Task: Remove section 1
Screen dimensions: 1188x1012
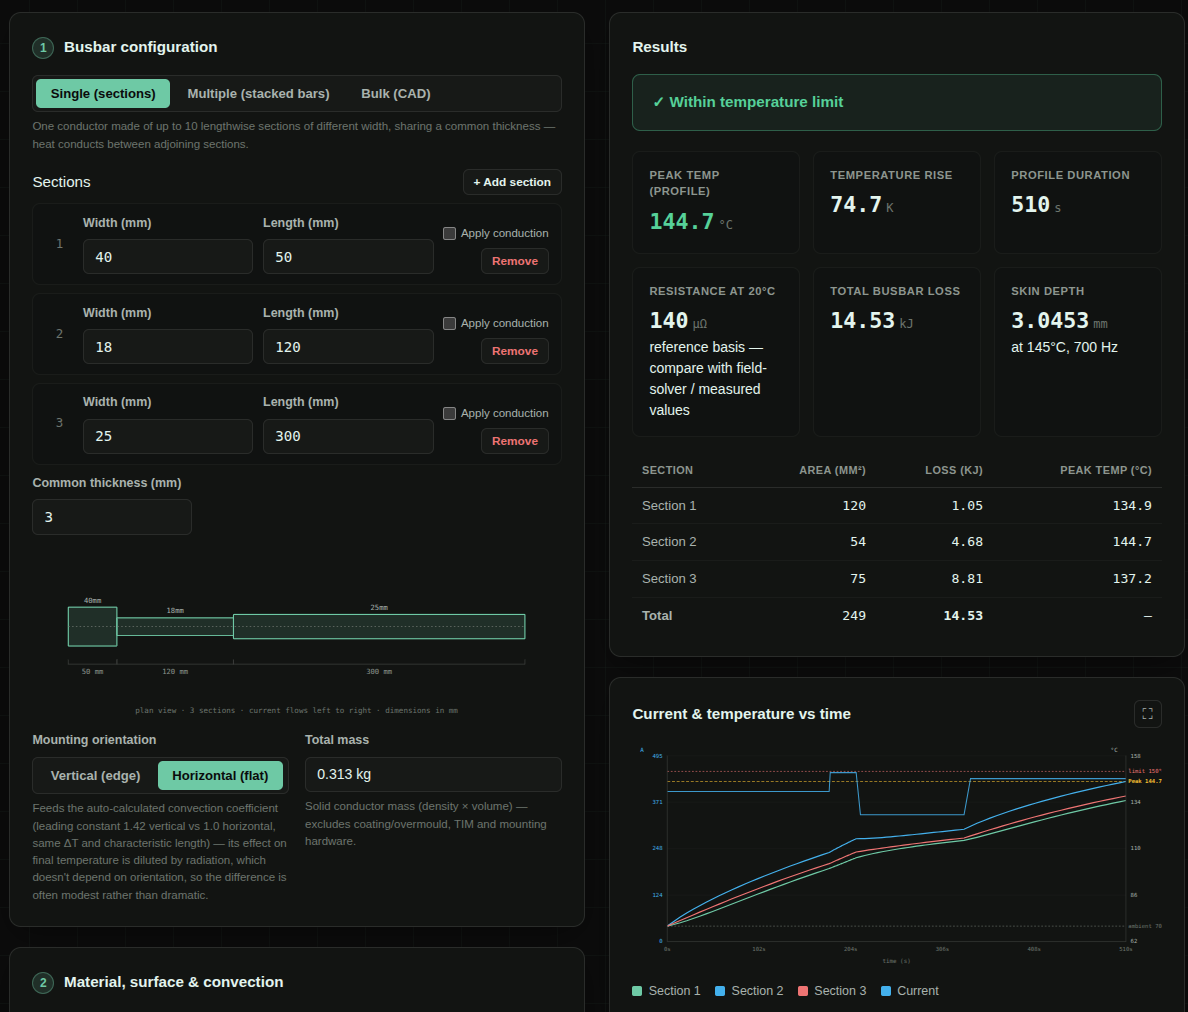Action: tap(514, 261)
